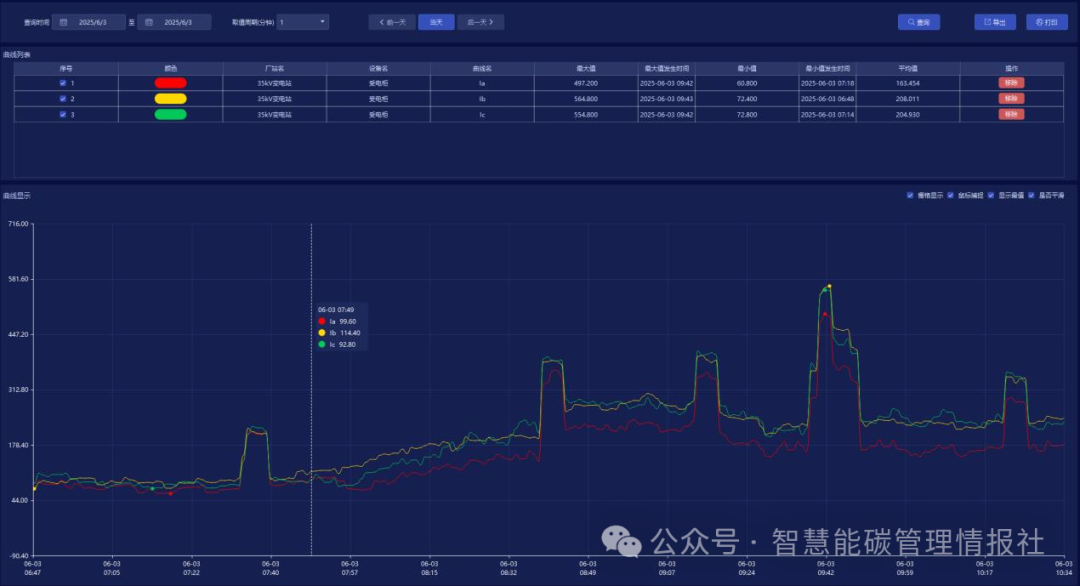1080x586 pixels.
Task: Select the Ib curve name cell
Action: coord(482,98)
